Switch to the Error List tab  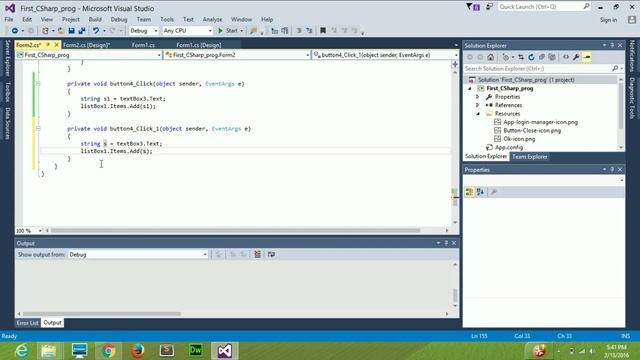coord(27,323)
